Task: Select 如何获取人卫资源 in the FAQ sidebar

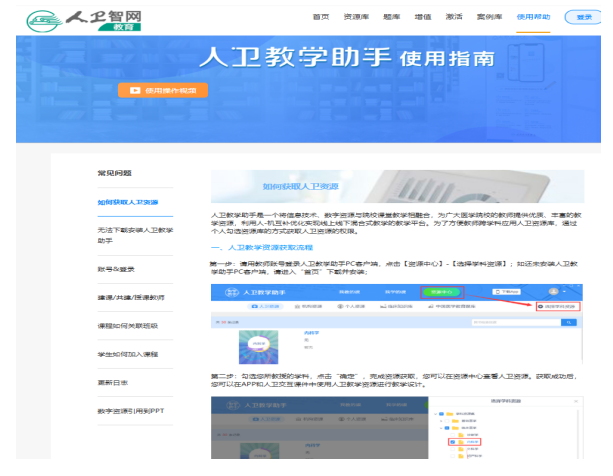Action: [127, 202]
